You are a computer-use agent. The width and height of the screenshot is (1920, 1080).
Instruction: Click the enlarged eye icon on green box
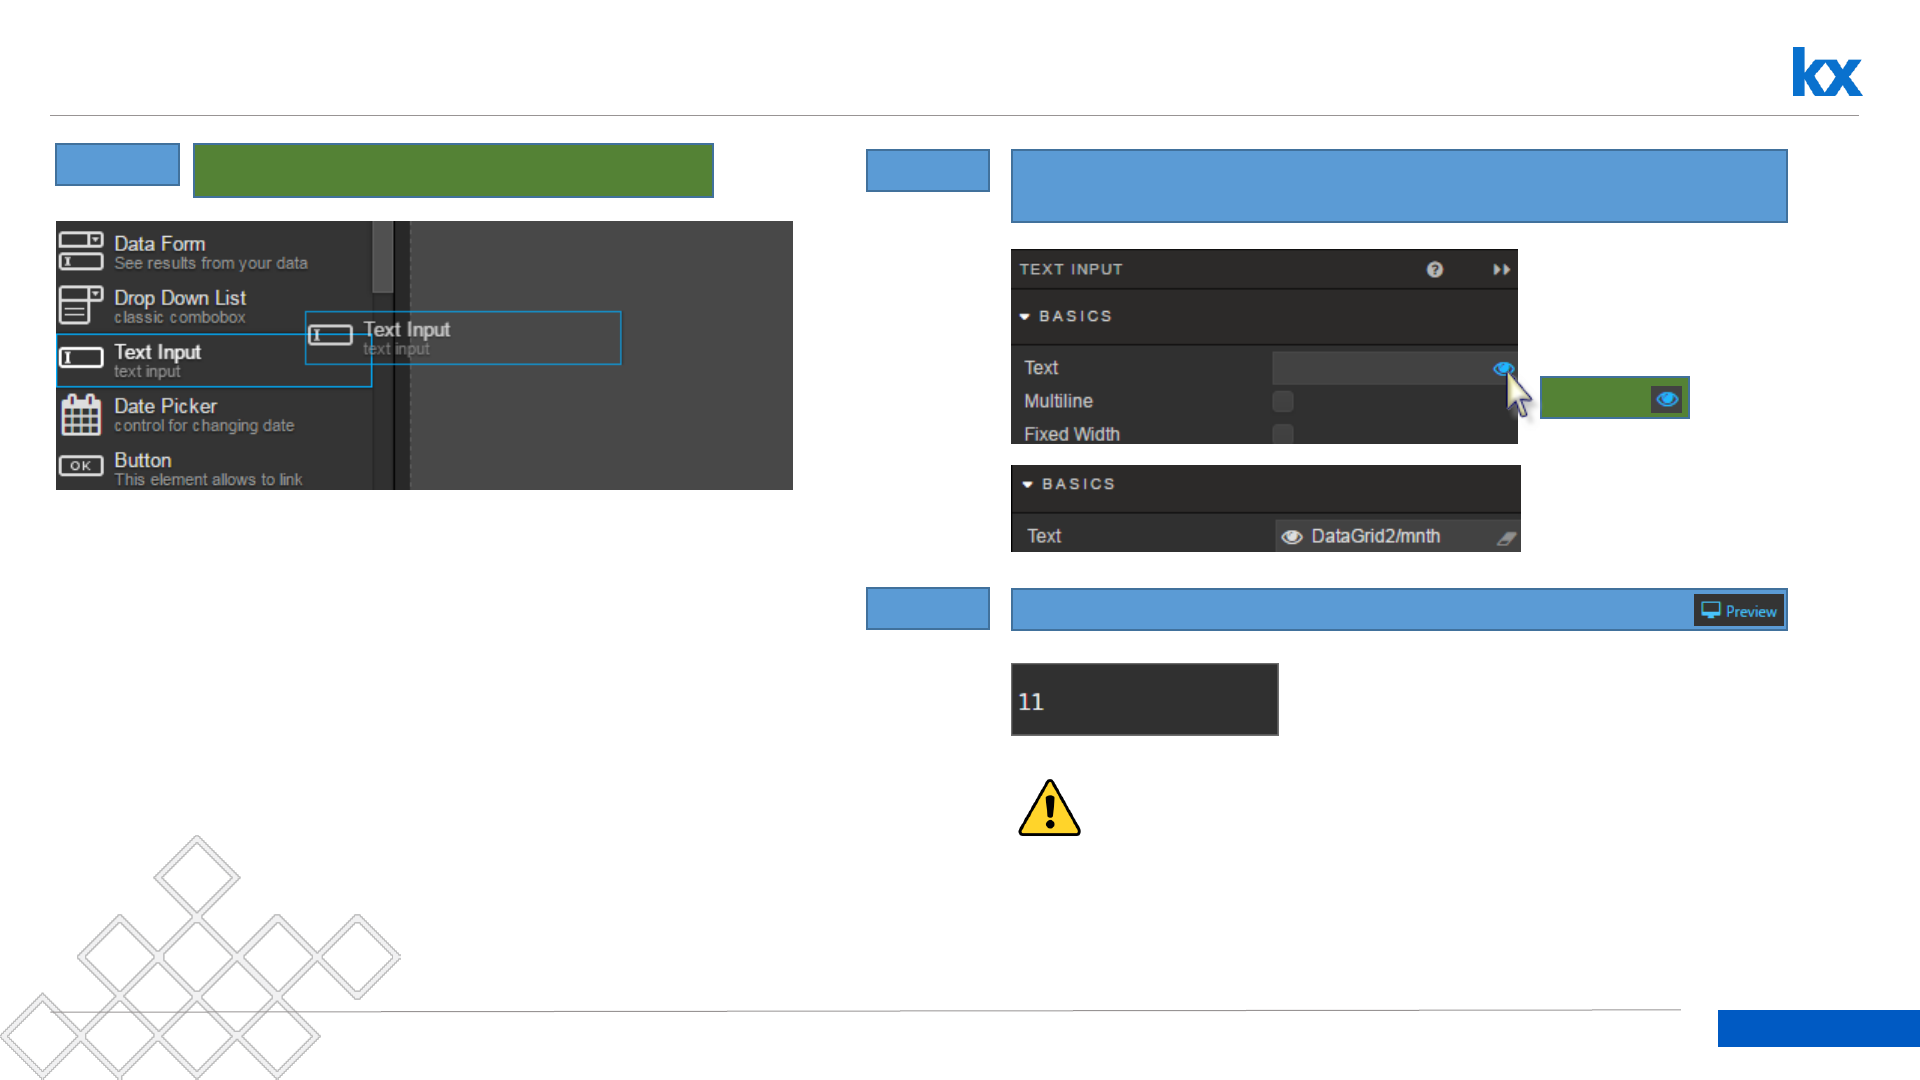coord(1666,399)
